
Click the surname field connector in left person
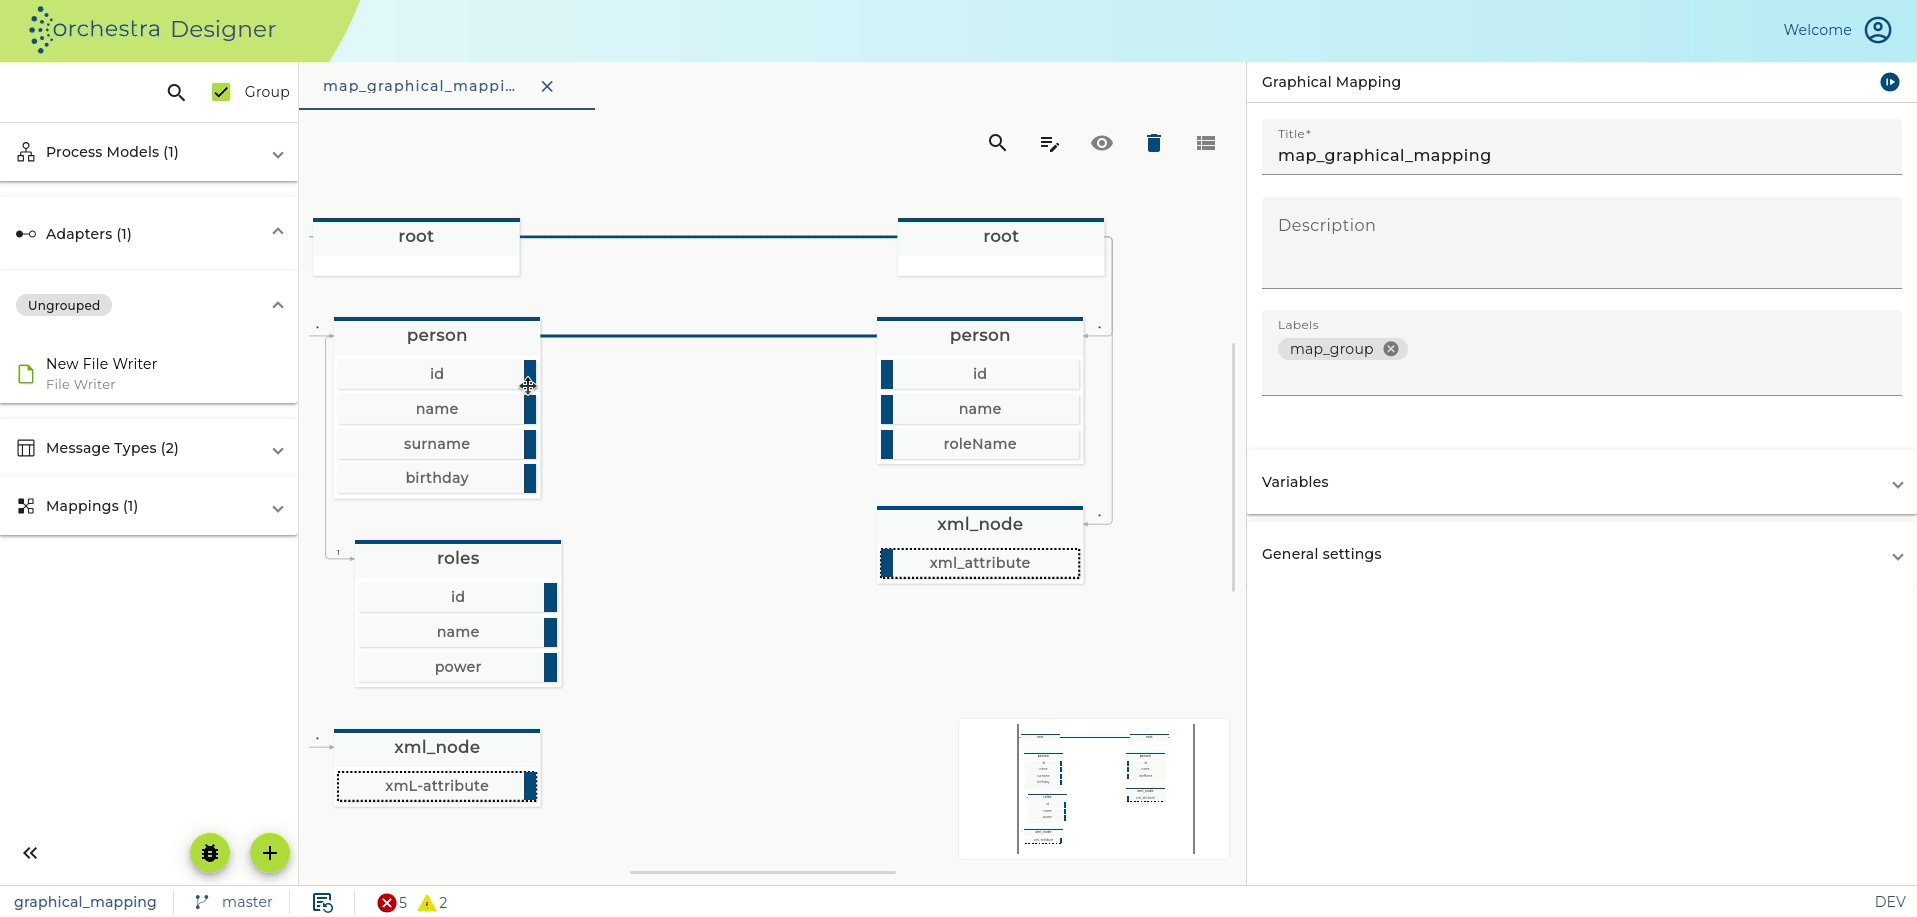point(530,444)
